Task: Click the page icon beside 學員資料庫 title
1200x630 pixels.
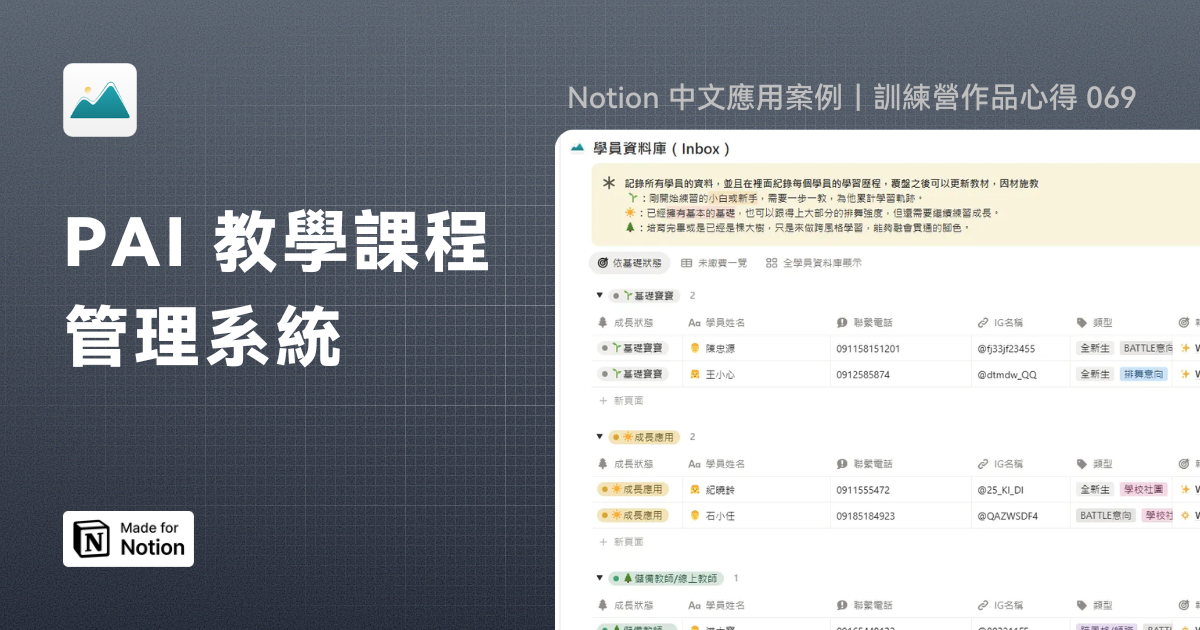Action: pos(577,148)
